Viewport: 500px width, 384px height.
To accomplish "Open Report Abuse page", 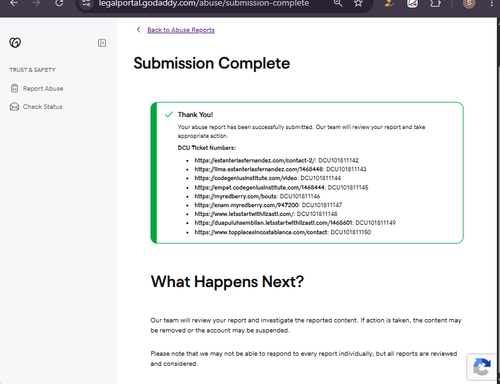I will tap(43, 88).
